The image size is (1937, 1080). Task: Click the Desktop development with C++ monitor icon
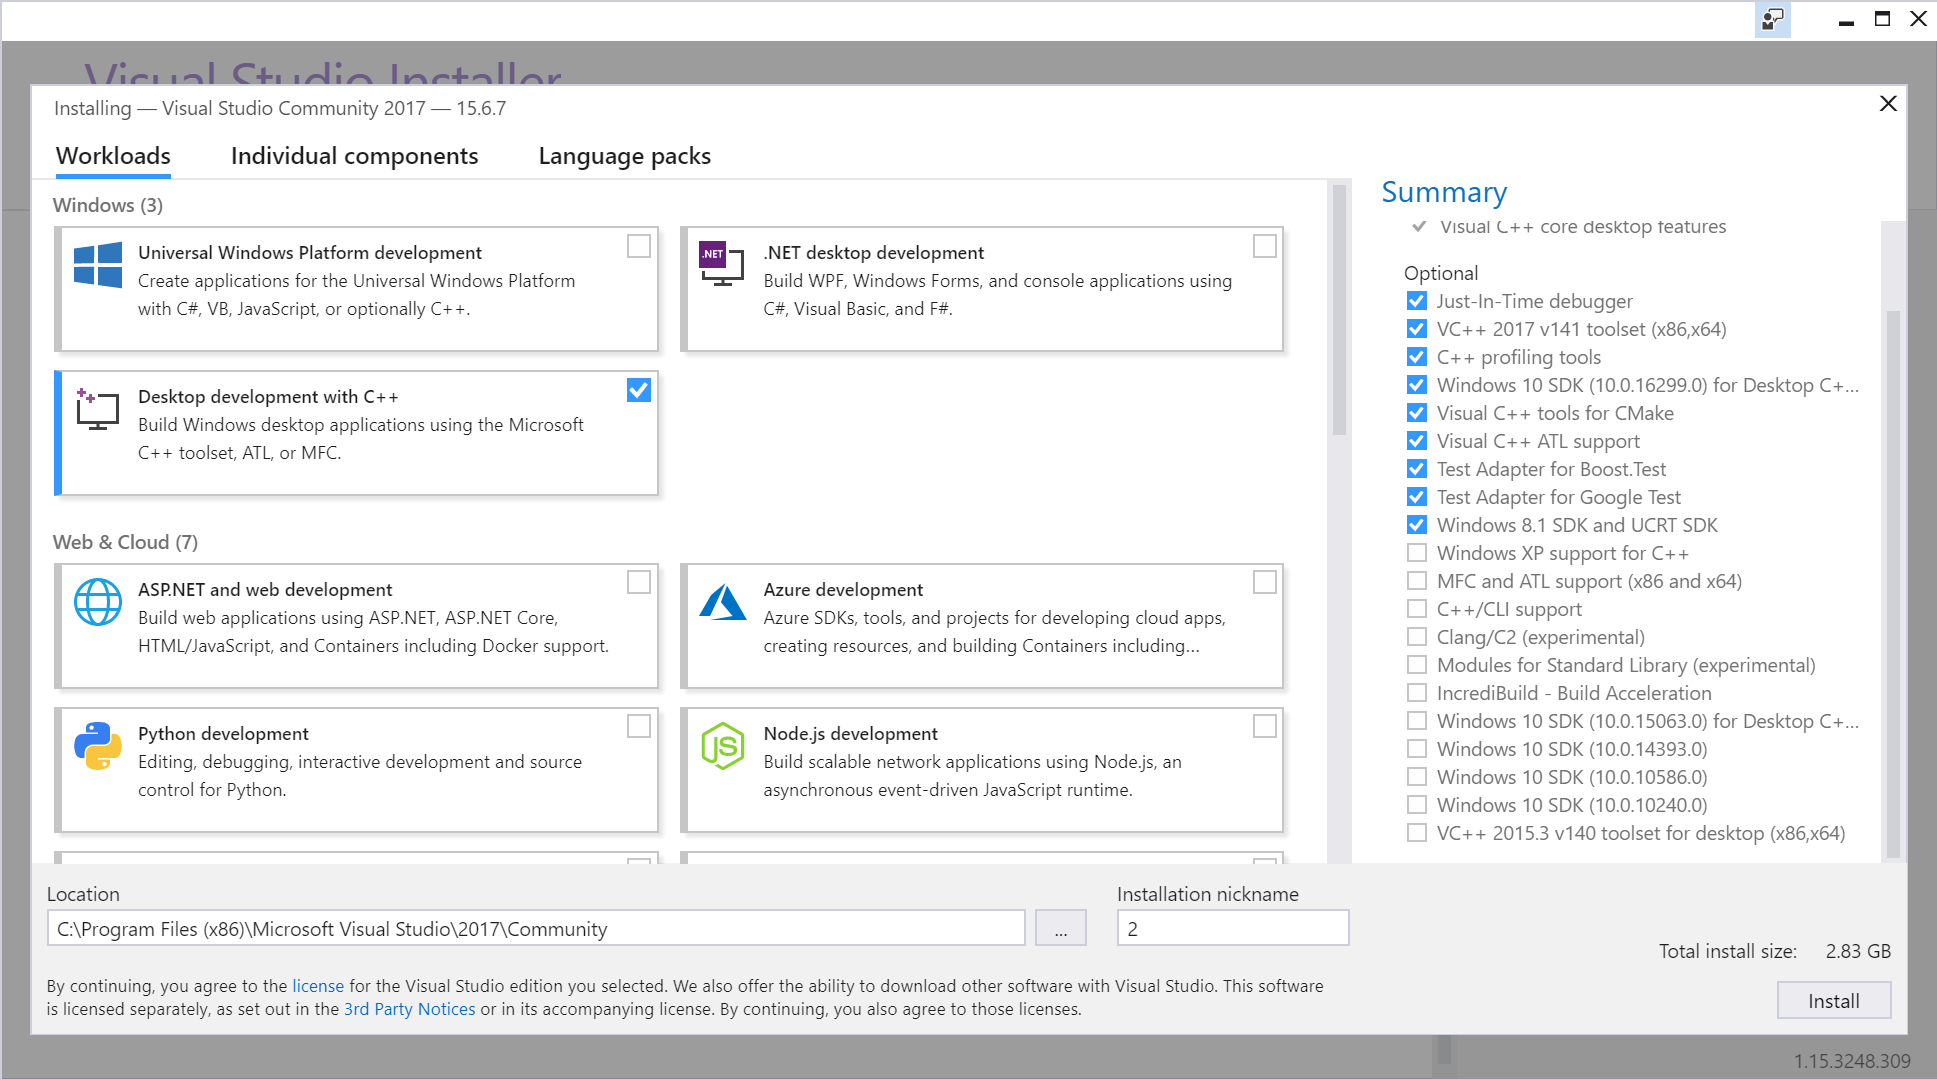tap(98, 409)
